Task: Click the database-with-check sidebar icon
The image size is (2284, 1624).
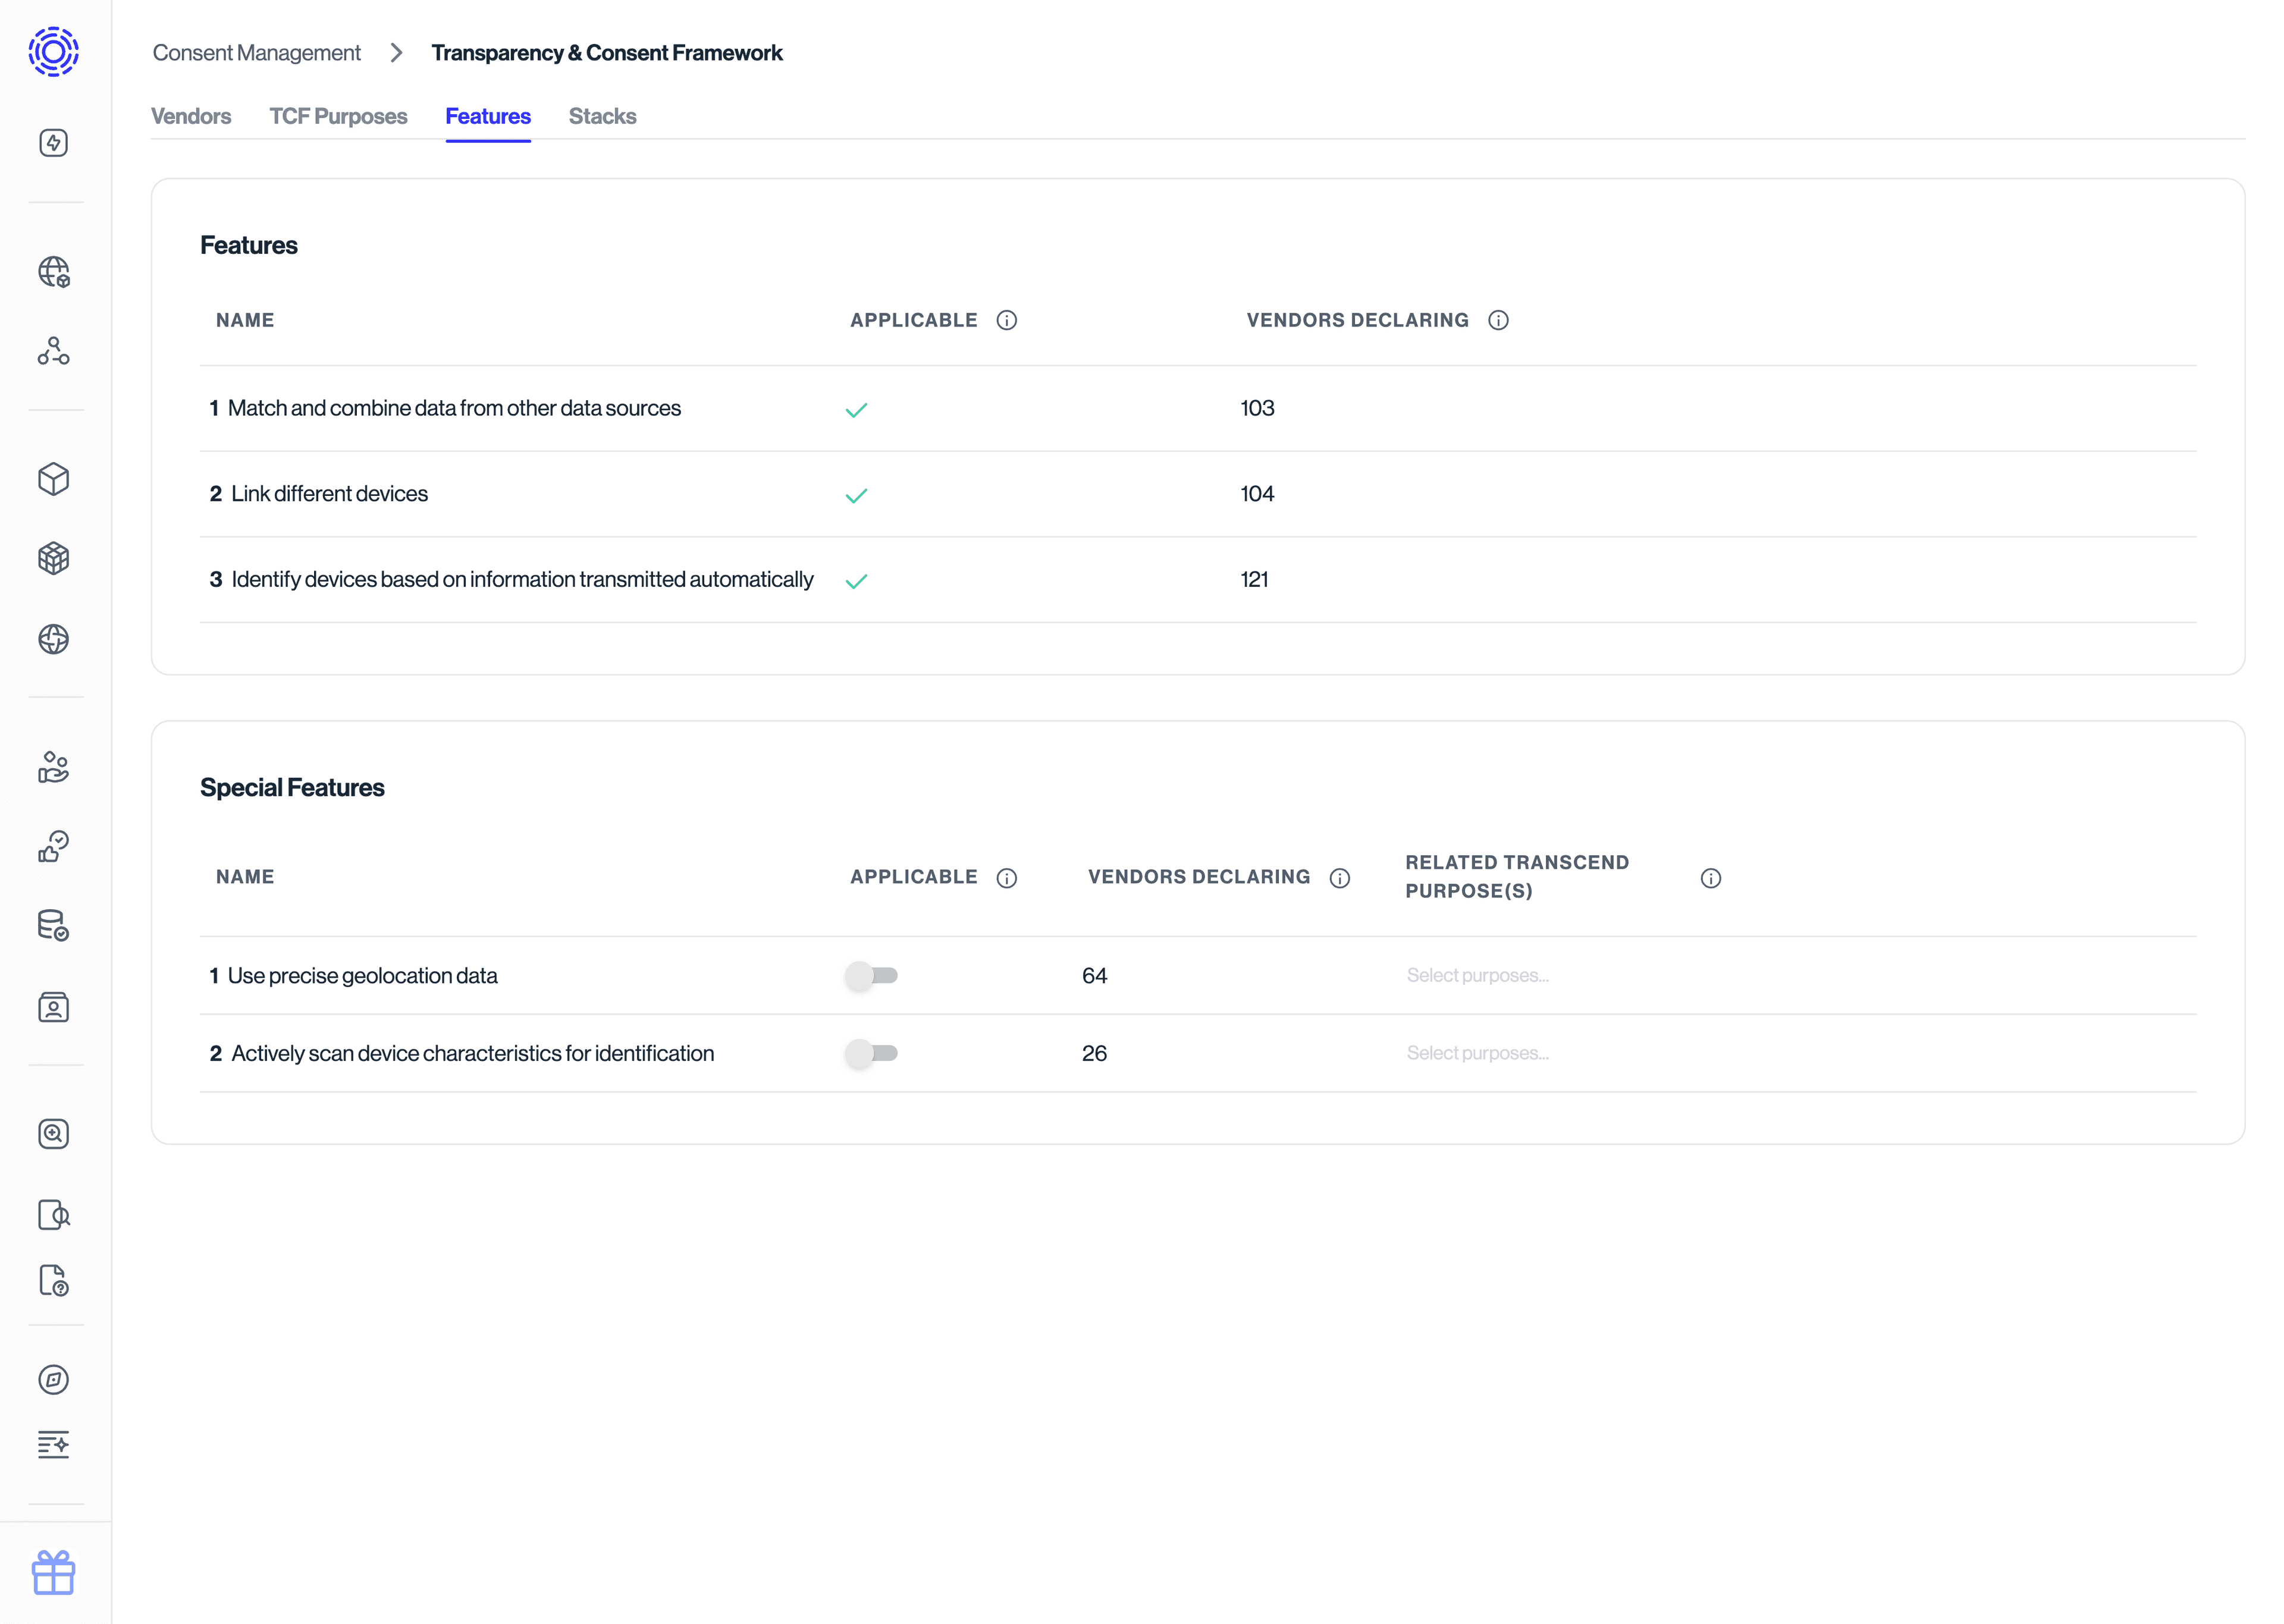Action: click(x=53, y=925)
